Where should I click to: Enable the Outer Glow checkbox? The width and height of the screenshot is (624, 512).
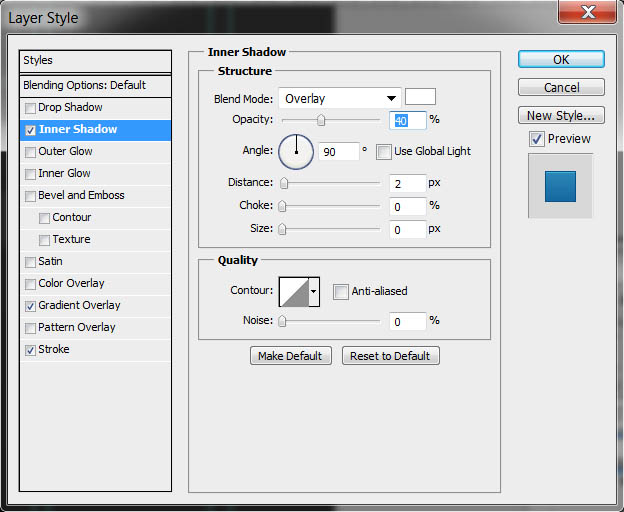30,152
